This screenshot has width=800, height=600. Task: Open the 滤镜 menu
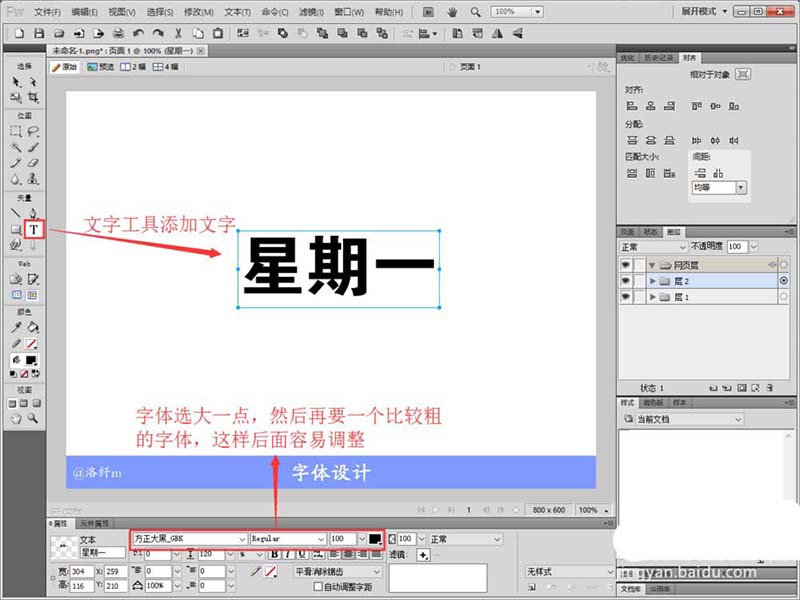(310, 12)
